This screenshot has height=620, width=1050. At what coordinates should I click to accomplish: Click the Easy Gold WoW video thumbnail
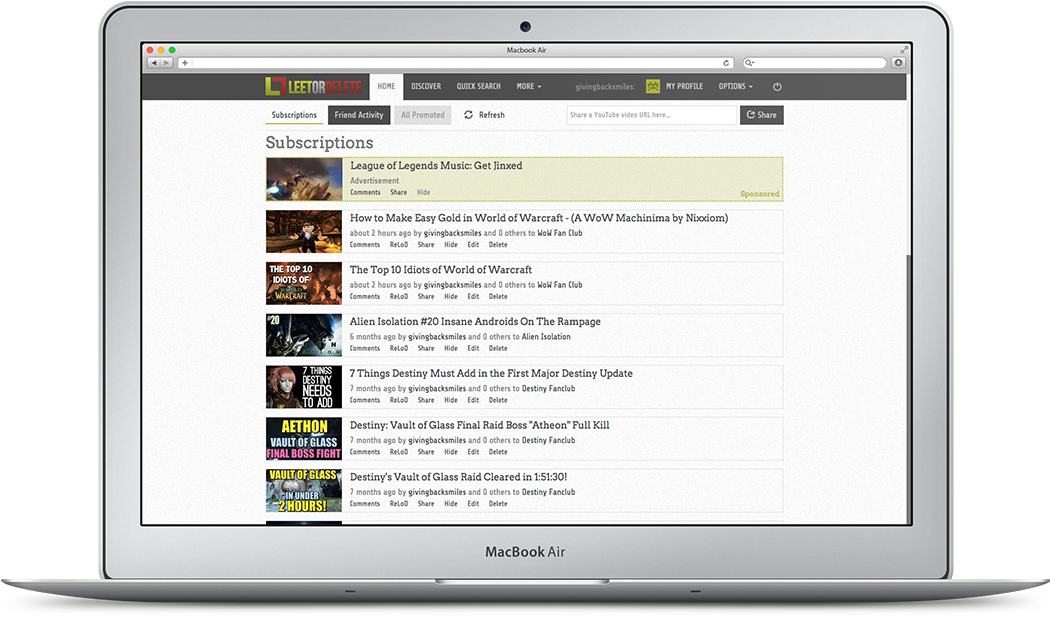point(304,231)
